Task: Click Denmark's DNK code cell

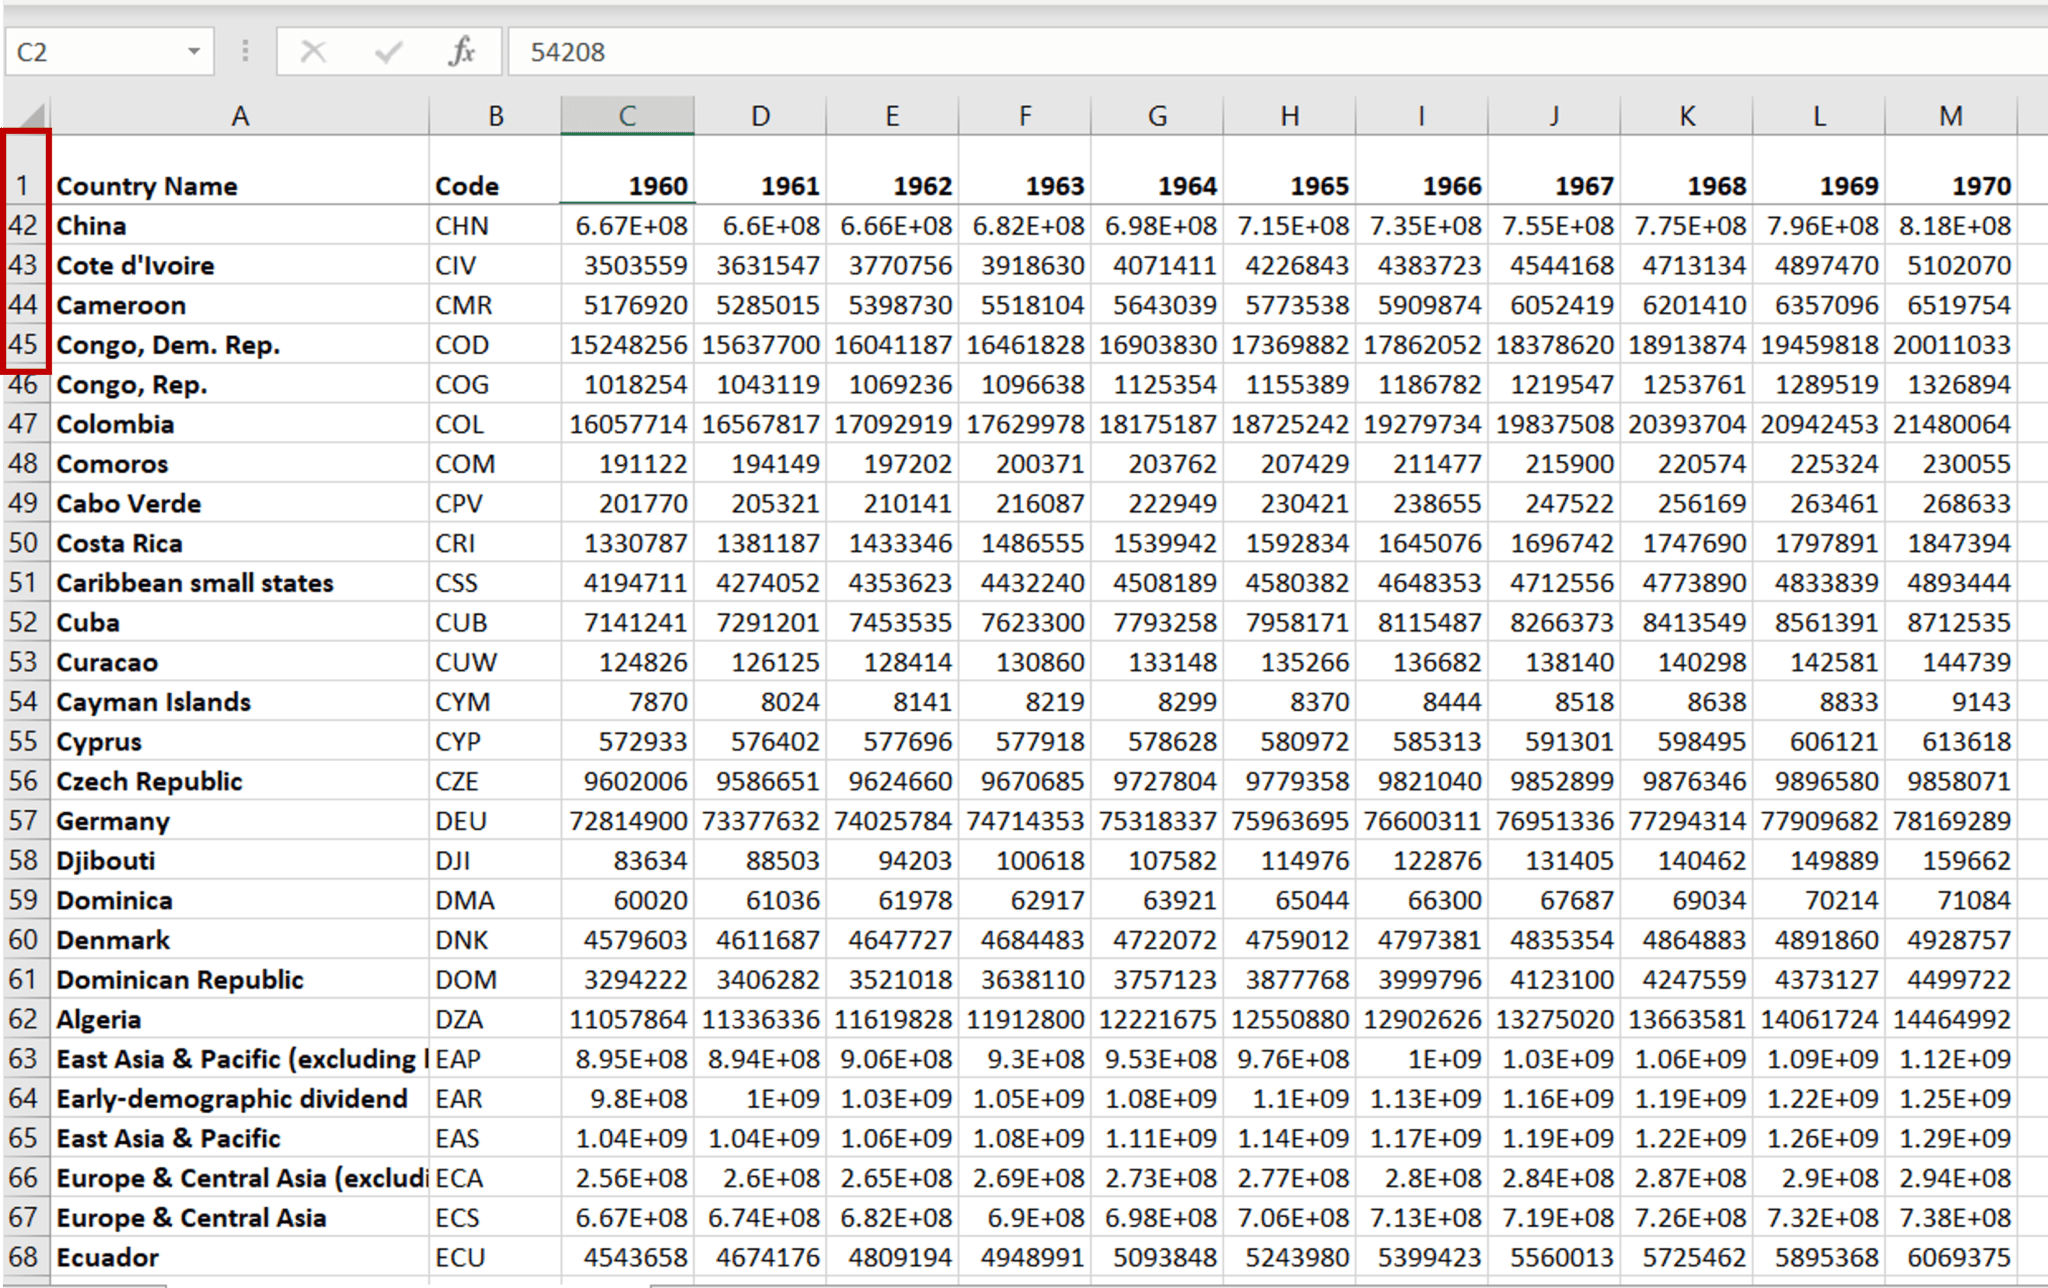Action: coord(495,939)
